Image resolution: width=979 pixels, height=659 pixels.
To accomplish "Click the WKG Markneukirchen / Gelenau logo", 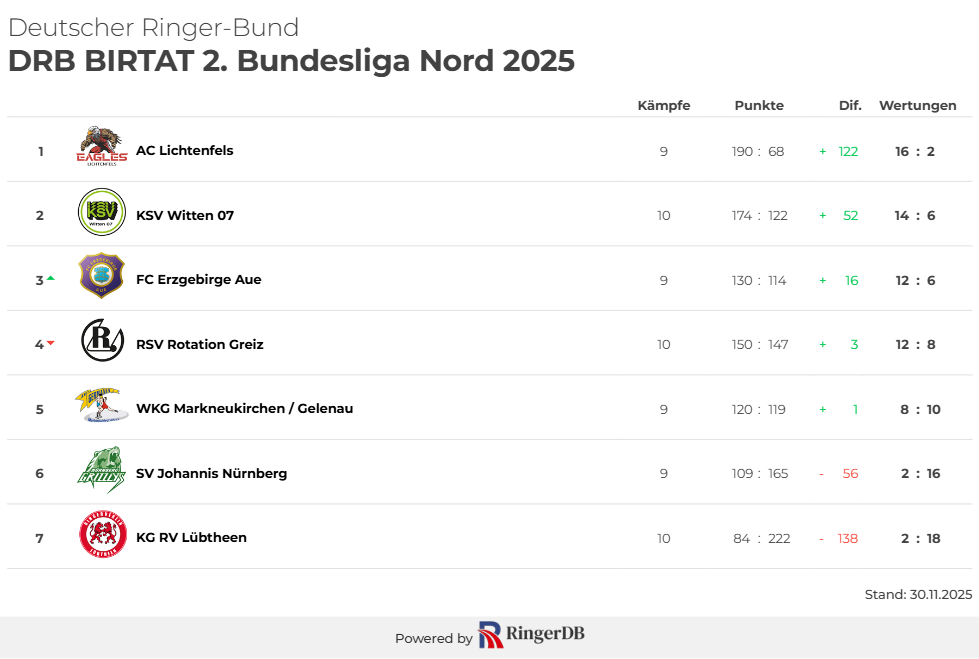I will [102, 406].
